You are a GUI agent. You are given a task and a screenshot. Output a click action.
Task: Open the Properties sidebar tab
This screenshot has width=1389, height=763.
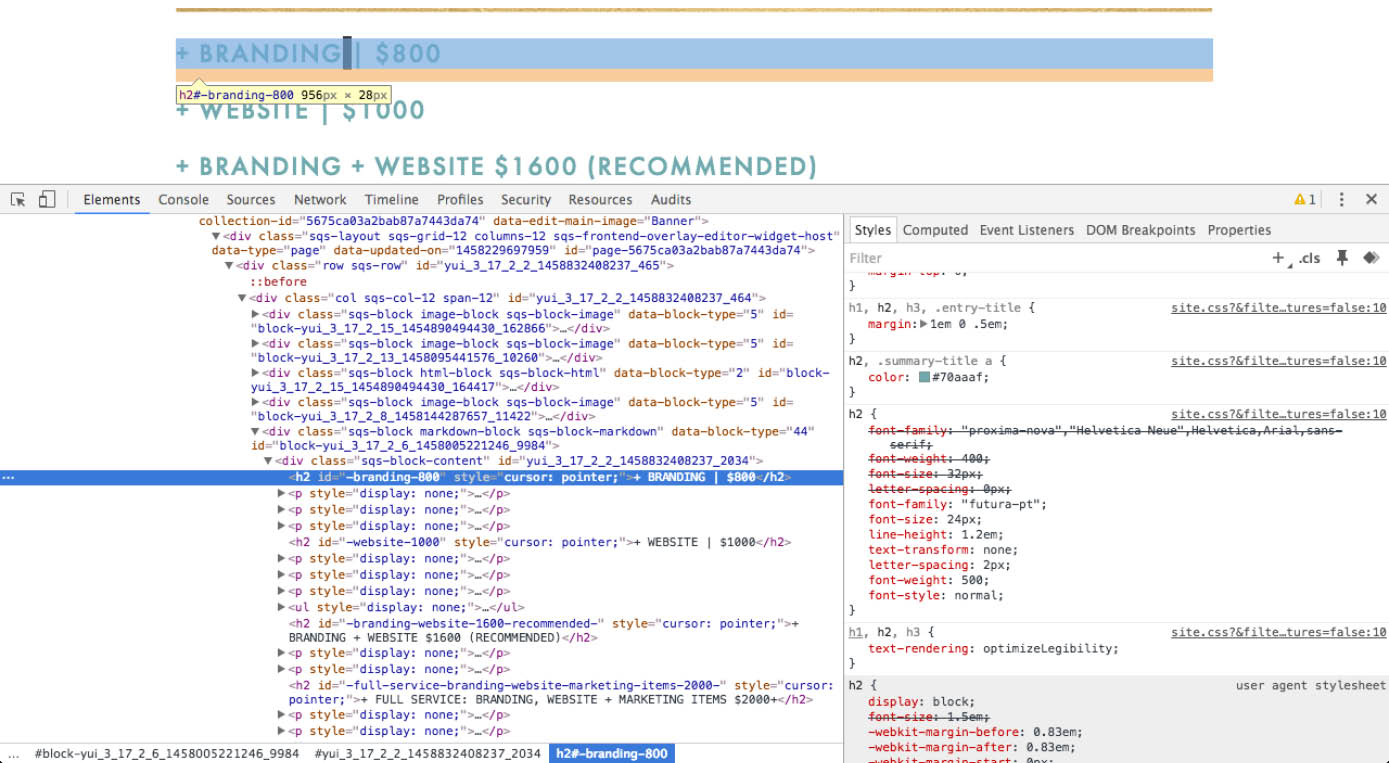[1239, 230]
